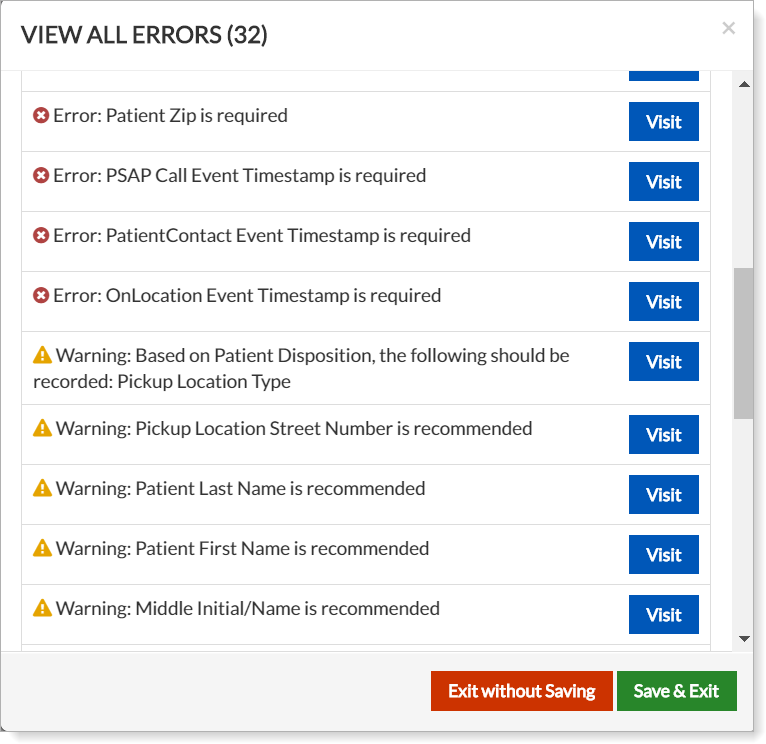Click the scrollbar up arrow
Screen dimensions: 766x744
click(x=743, y=84)
